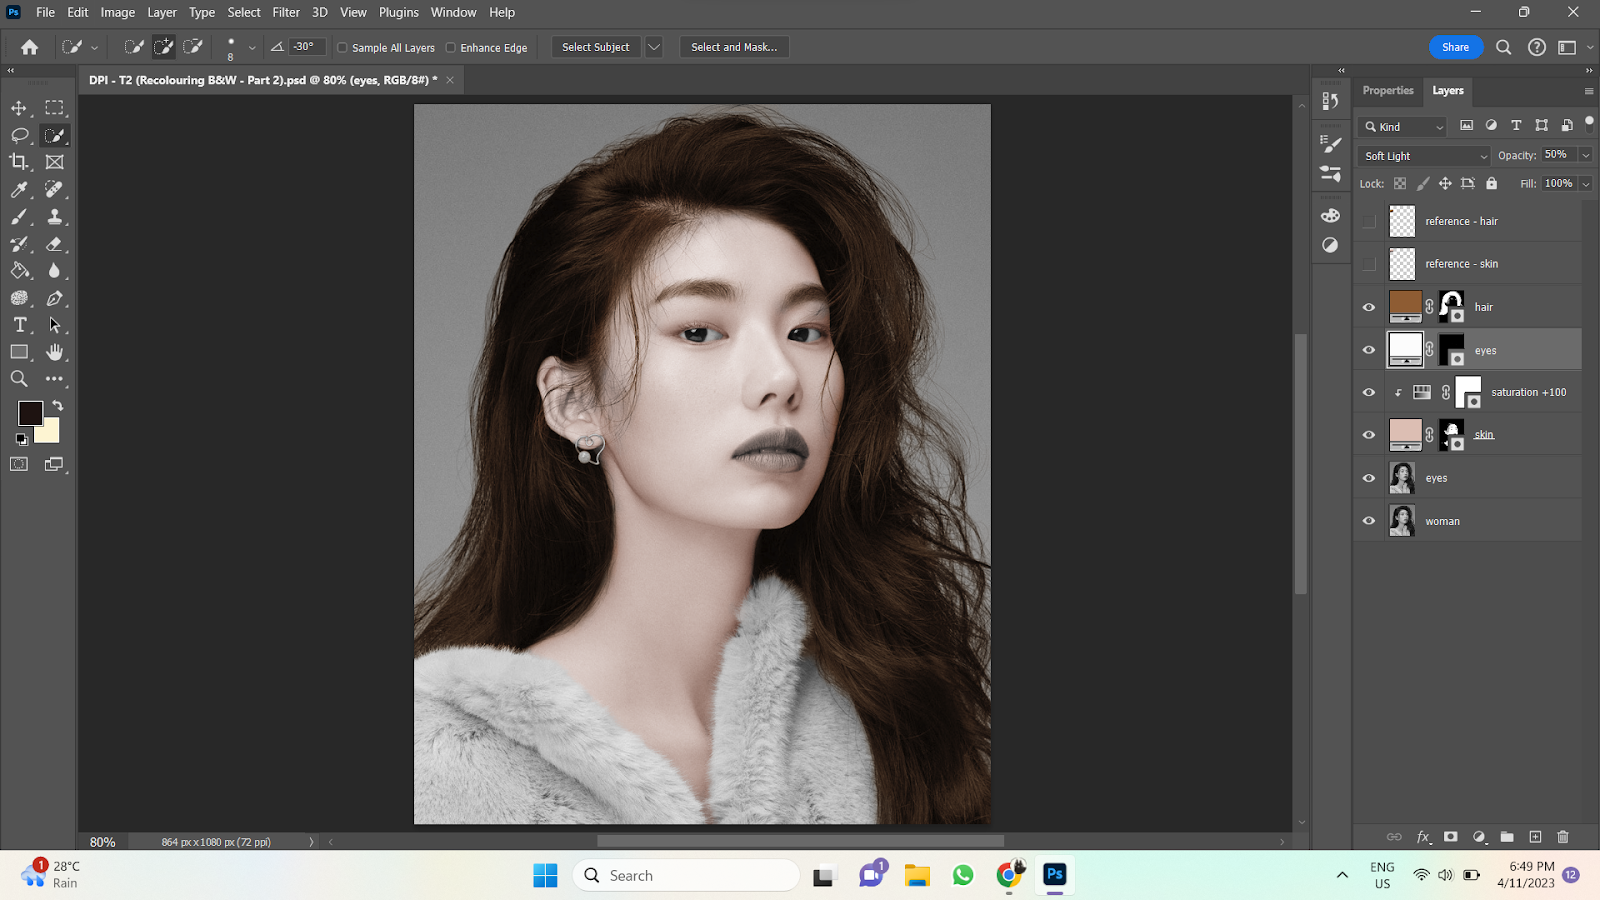Open the Fill slider dropdown
The image size is (1600, 900).
coord(1585,184)
